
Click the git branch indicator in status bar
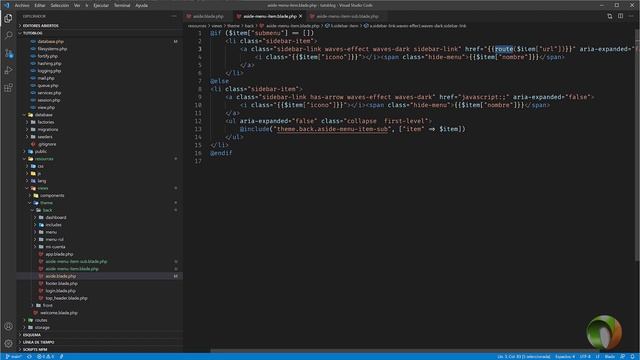[13, 356]
